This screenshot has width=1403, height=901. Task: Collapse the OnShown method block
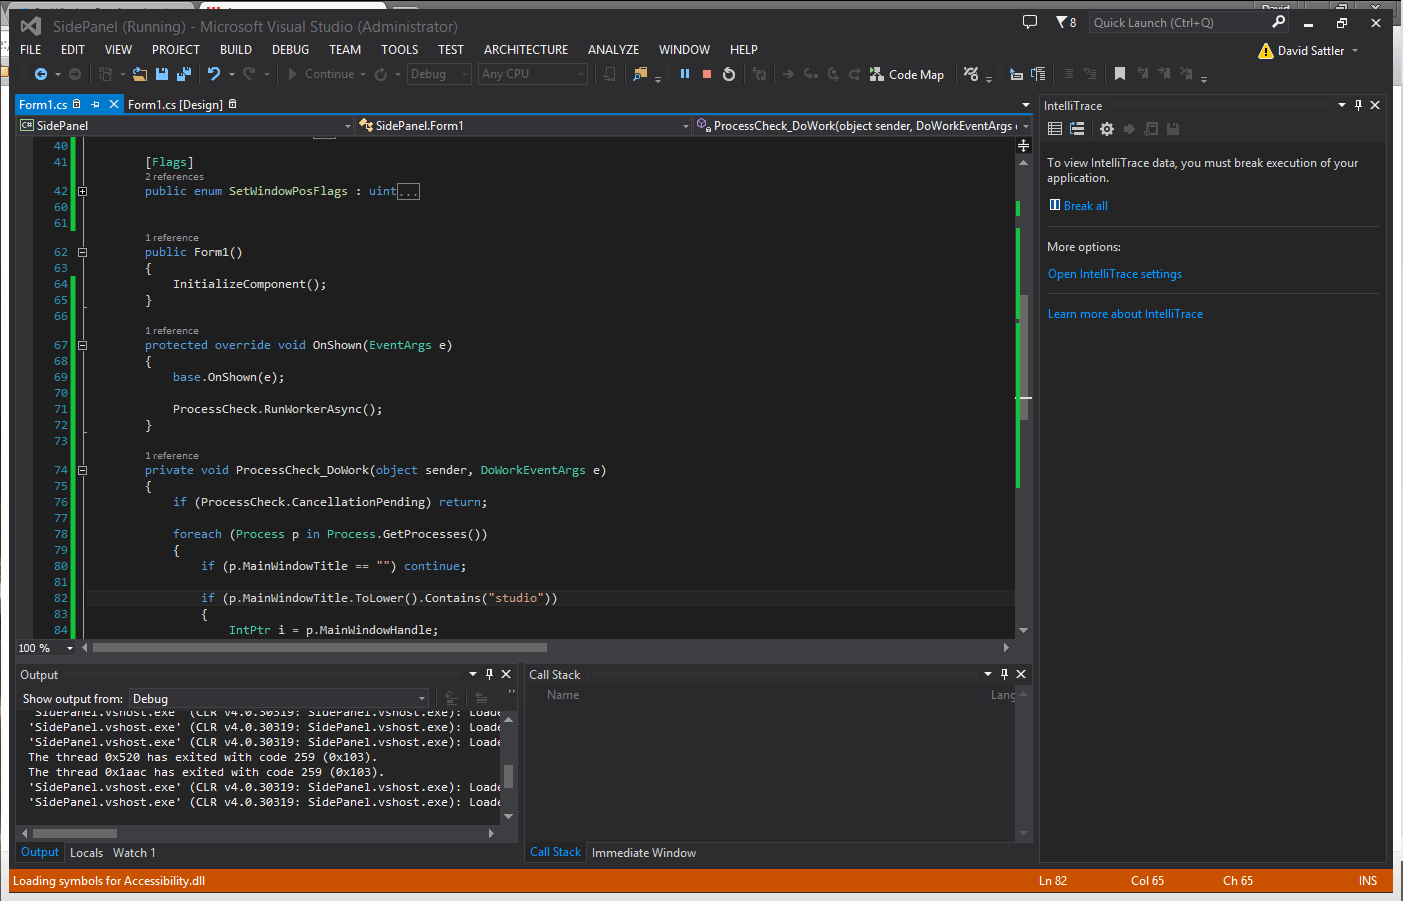click(83, 345)
